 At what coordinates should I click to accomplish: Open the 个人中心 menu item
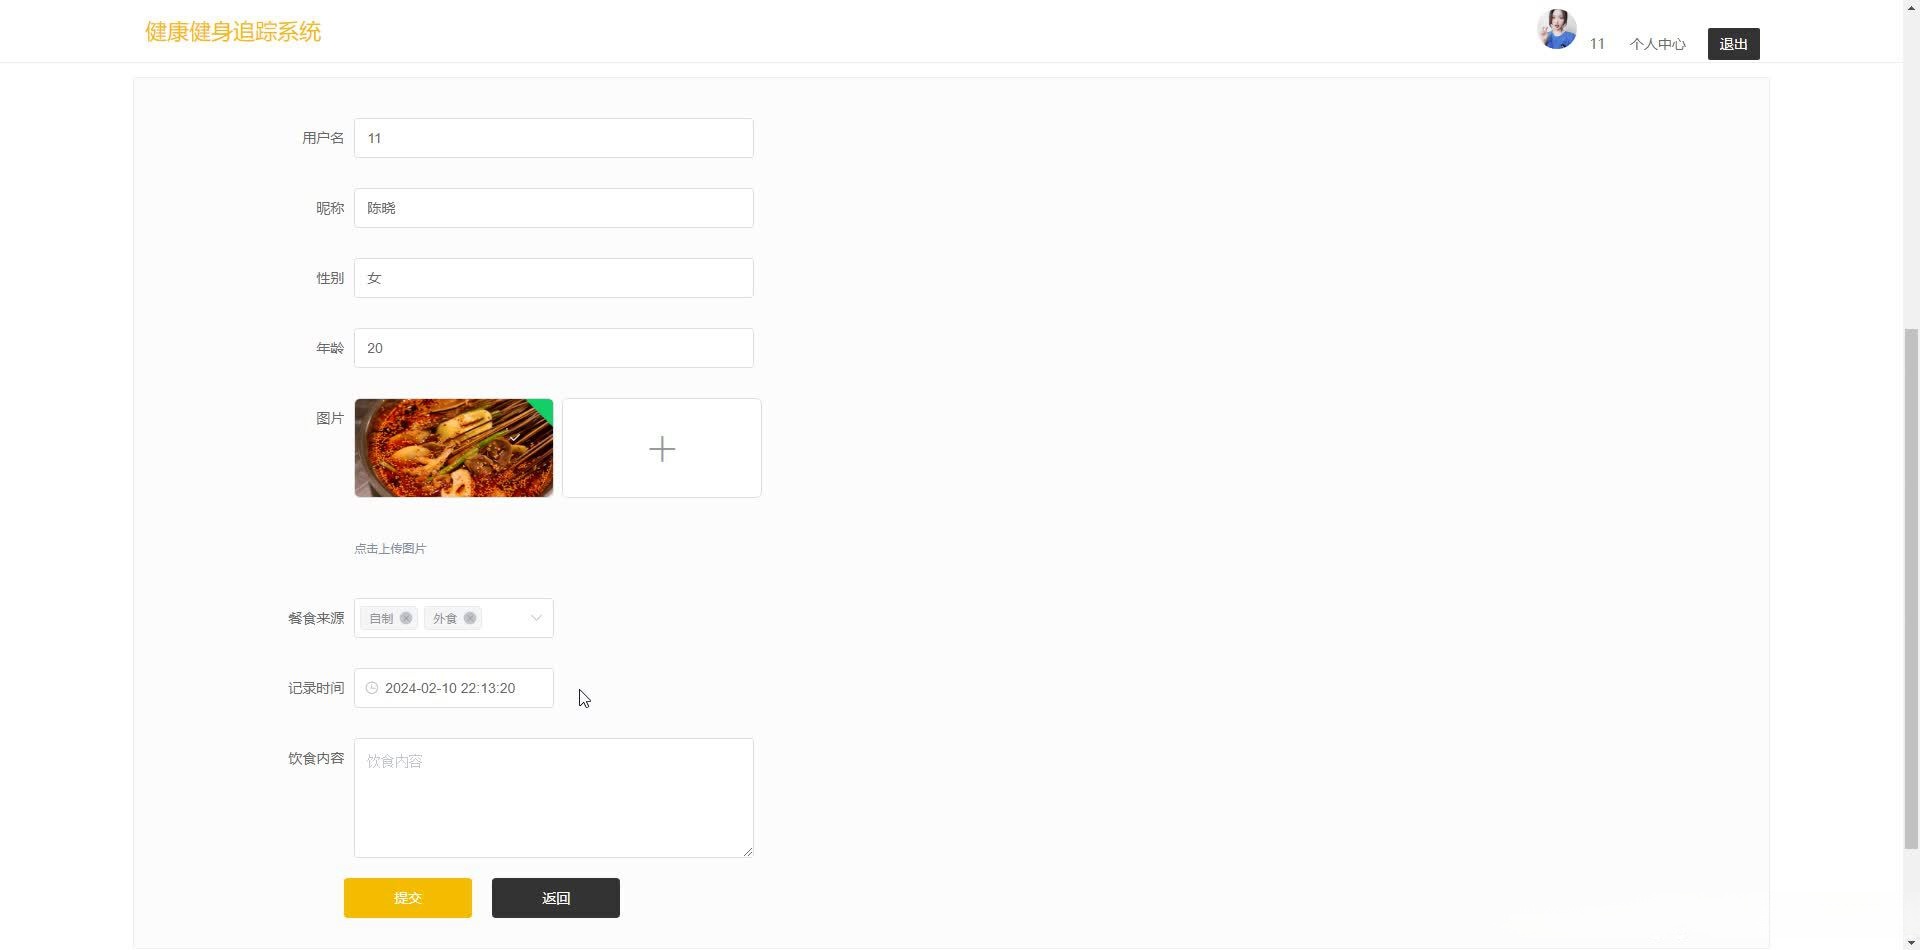[1657, 44]
